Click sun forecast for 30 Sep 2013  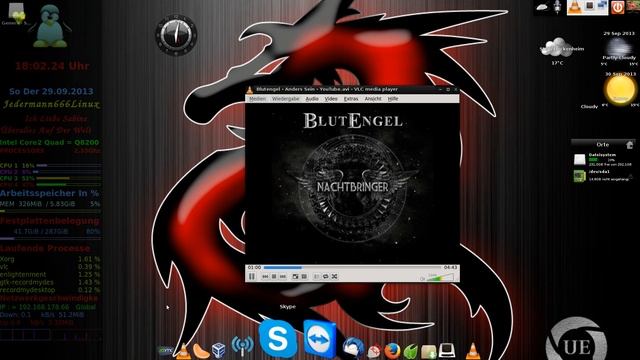click(620, 89)
